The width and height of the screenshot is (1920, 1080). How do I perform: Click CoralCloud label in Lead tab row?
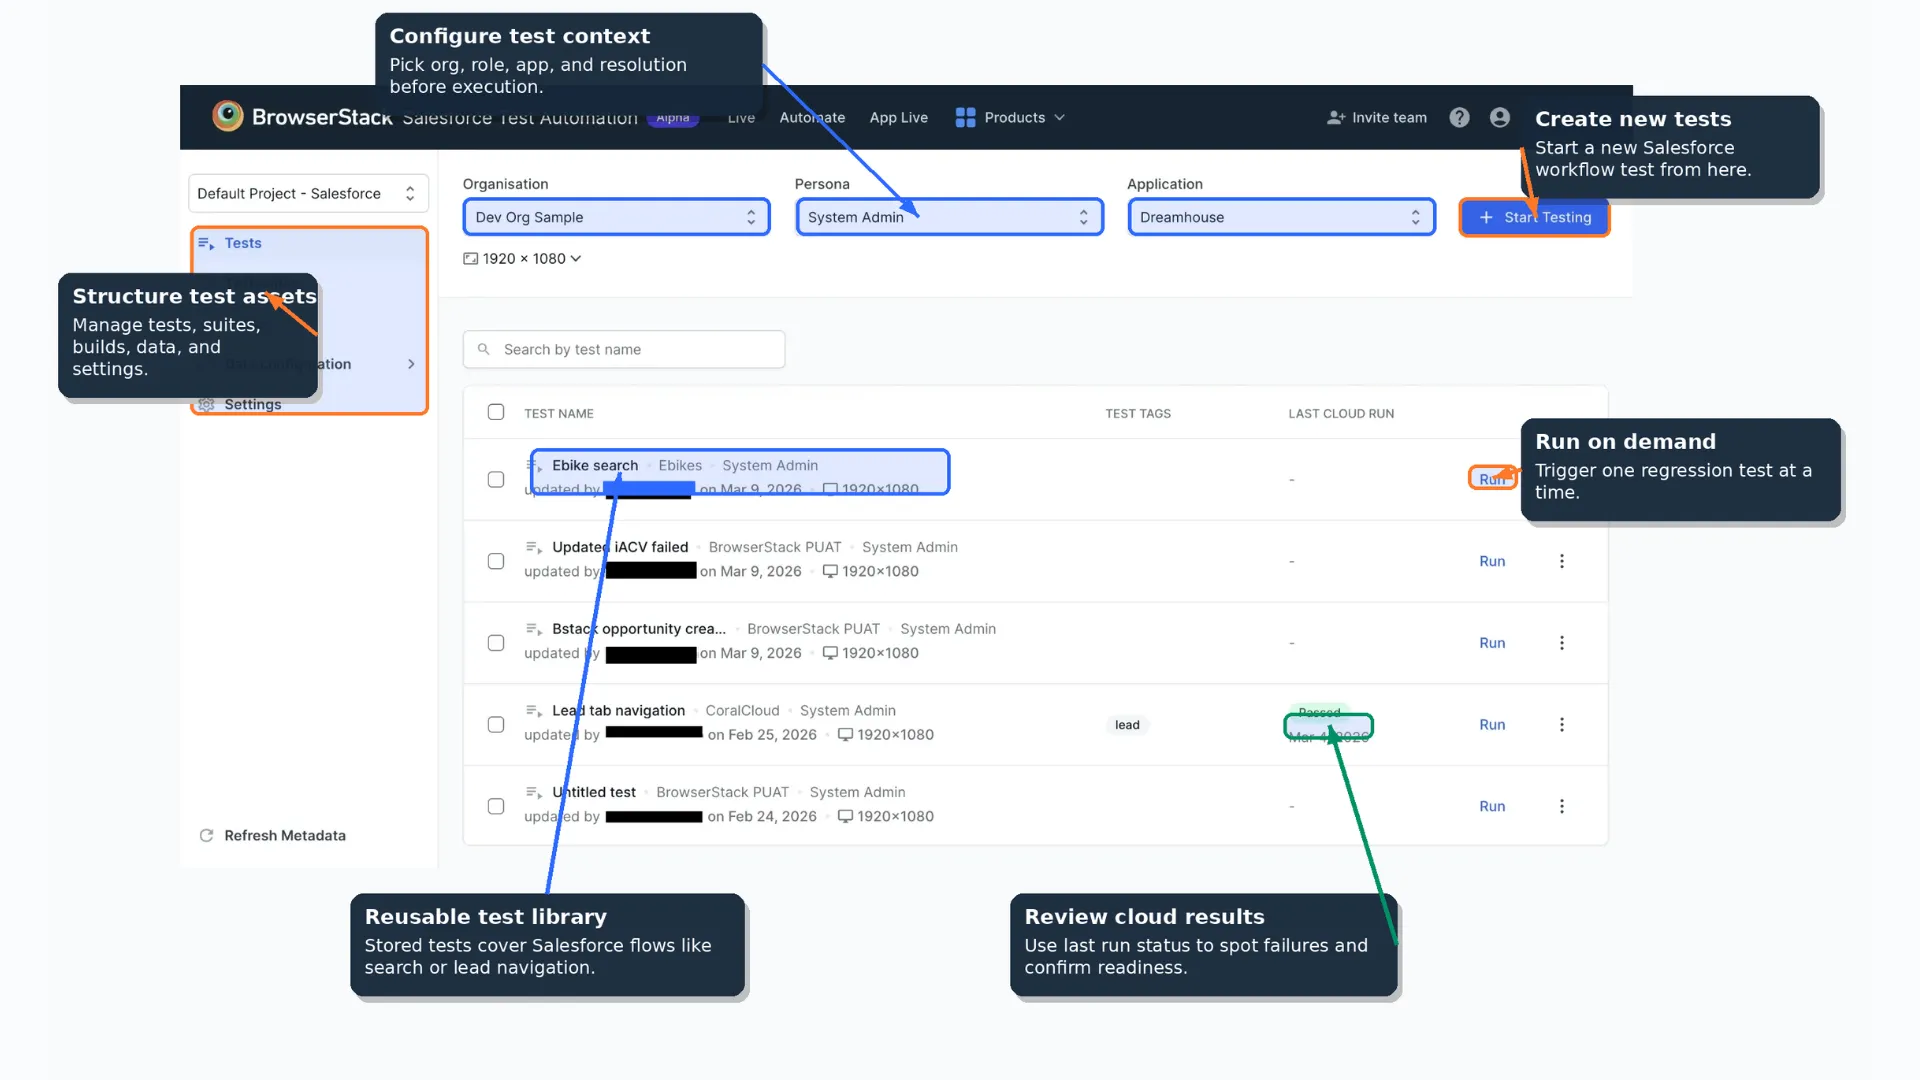pos(742,711)
